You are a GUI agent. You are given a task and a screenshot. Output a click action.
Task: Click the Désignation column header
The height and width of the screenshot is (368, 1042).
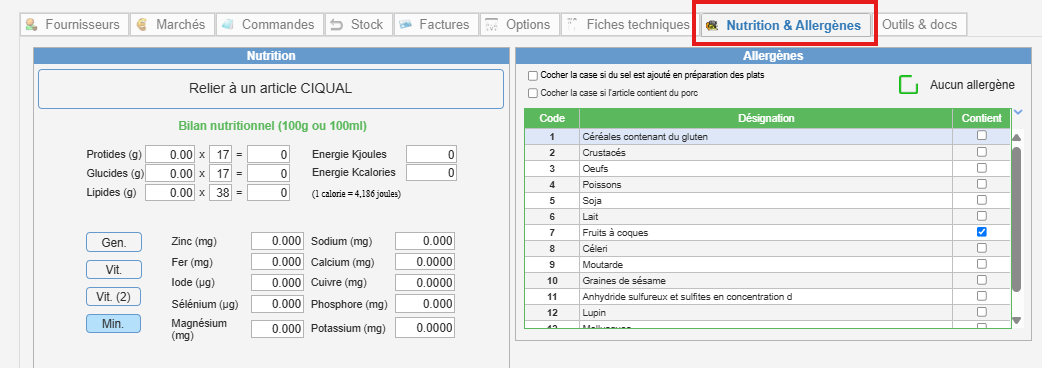pyautogui.click(x=766, y=118)
